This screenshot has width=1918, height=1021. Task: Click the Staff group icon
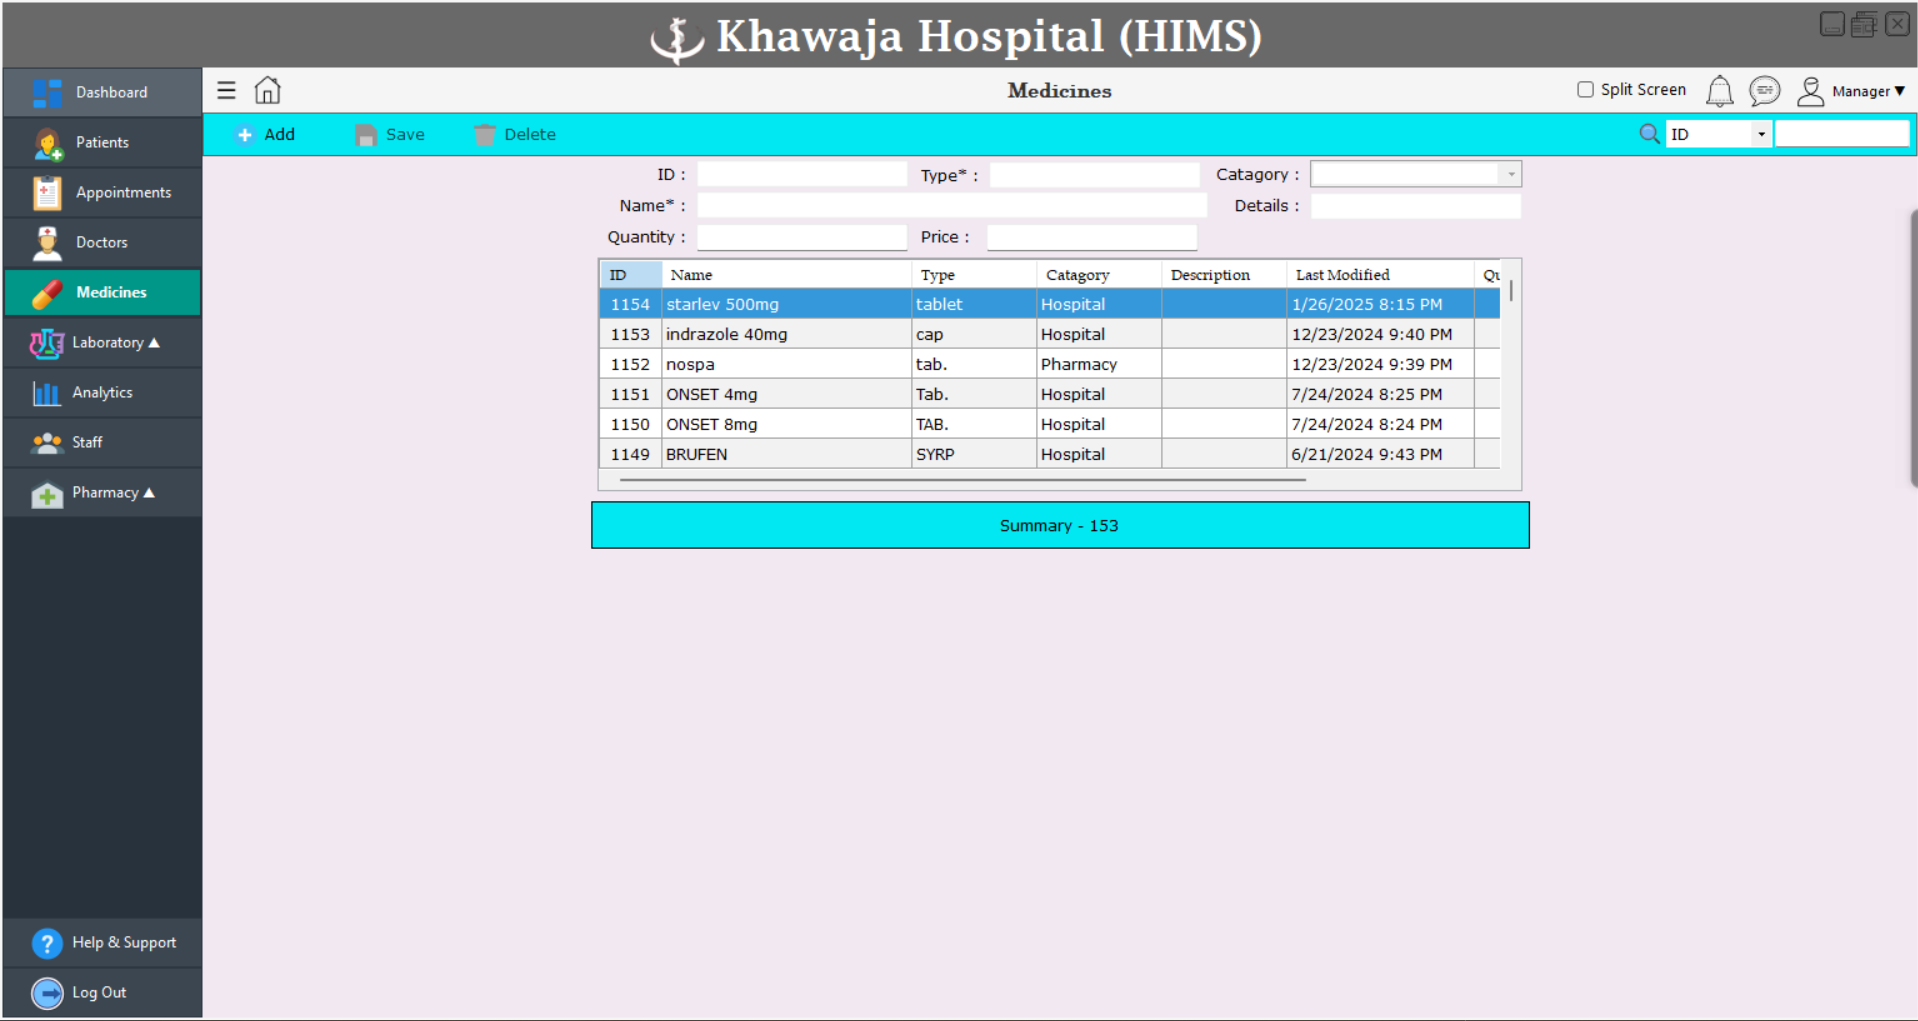[x=47, y=443]
